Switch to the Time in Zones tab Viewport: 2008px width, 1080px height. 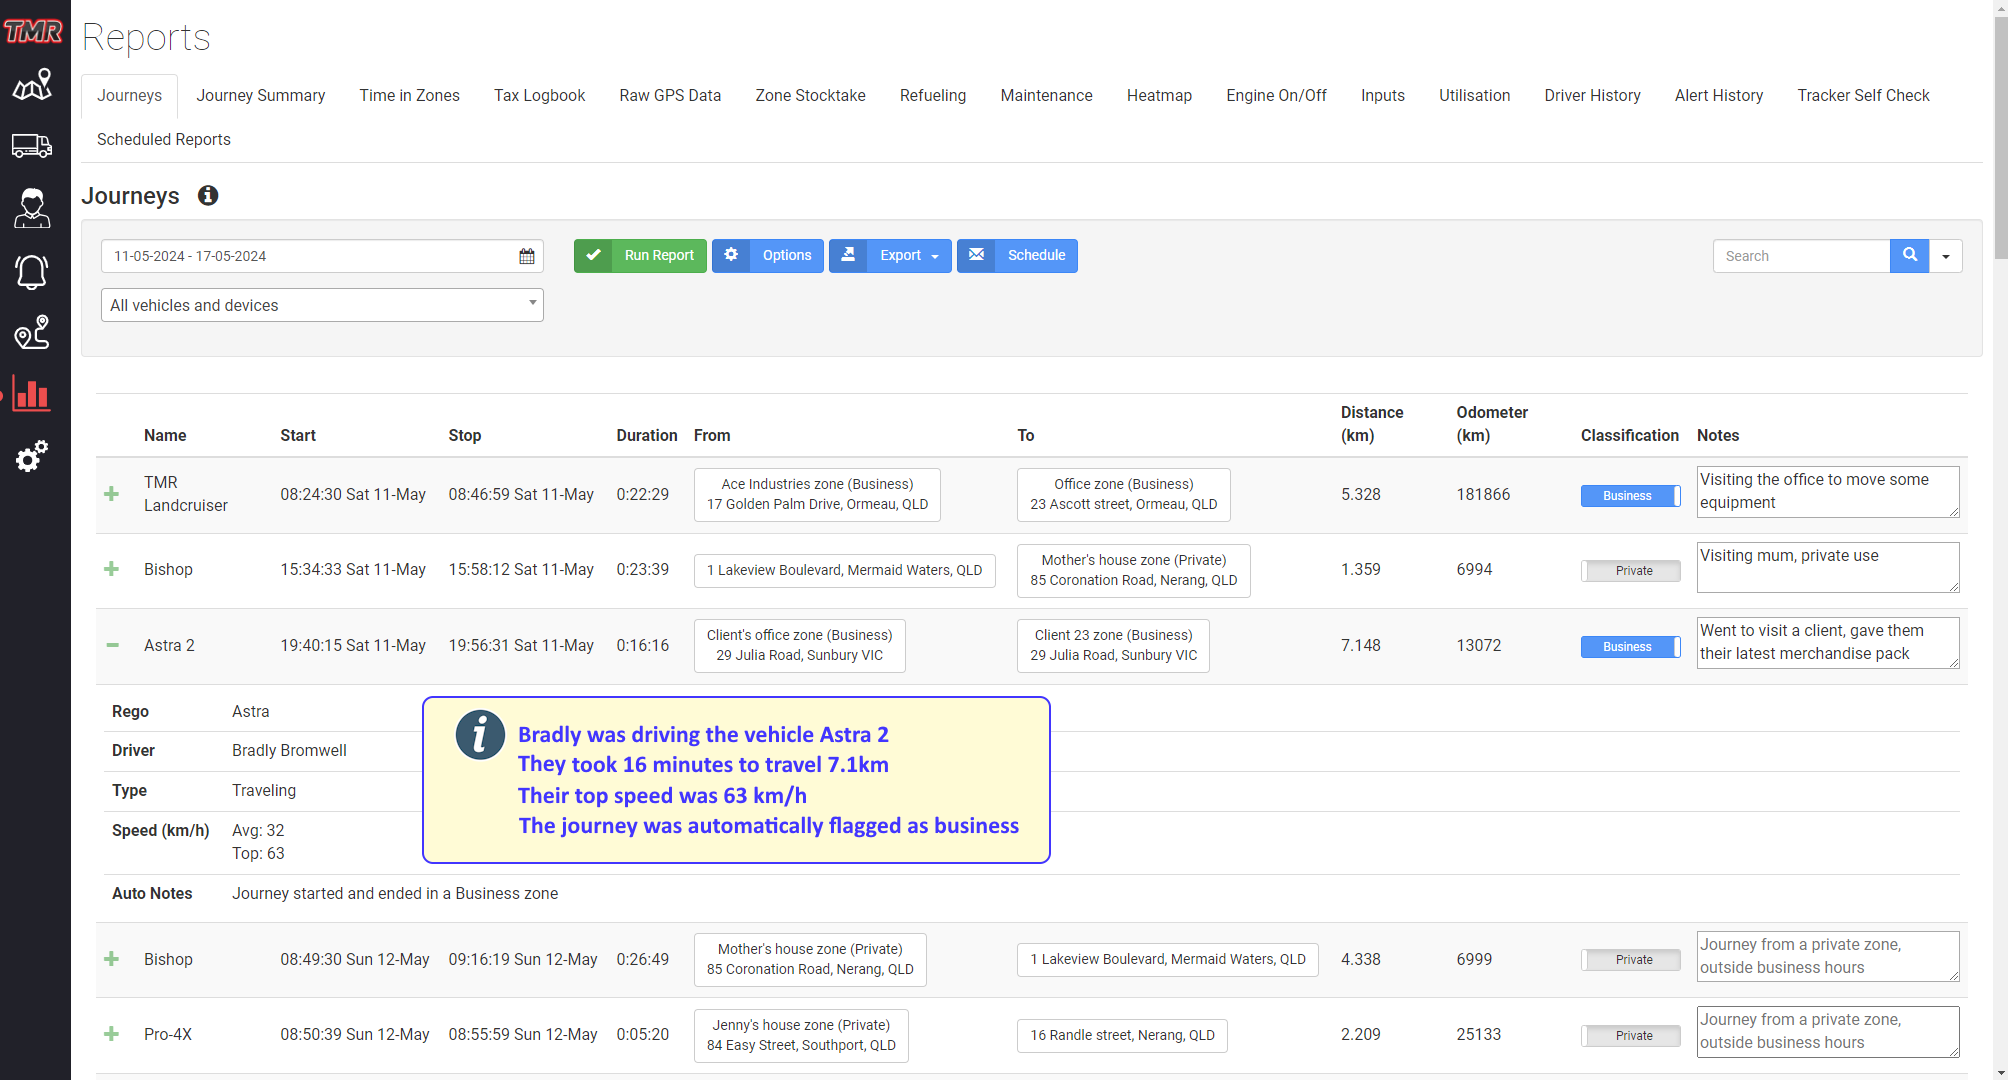click(x=410, y=96)
